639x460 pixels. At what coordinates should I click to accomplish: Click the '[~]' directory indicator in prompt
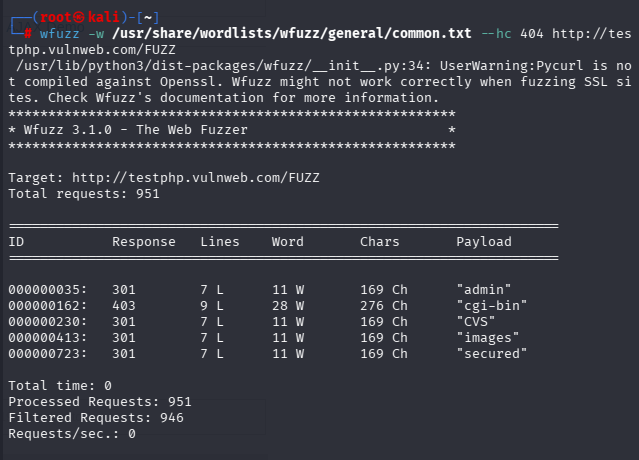coord(148,17)
